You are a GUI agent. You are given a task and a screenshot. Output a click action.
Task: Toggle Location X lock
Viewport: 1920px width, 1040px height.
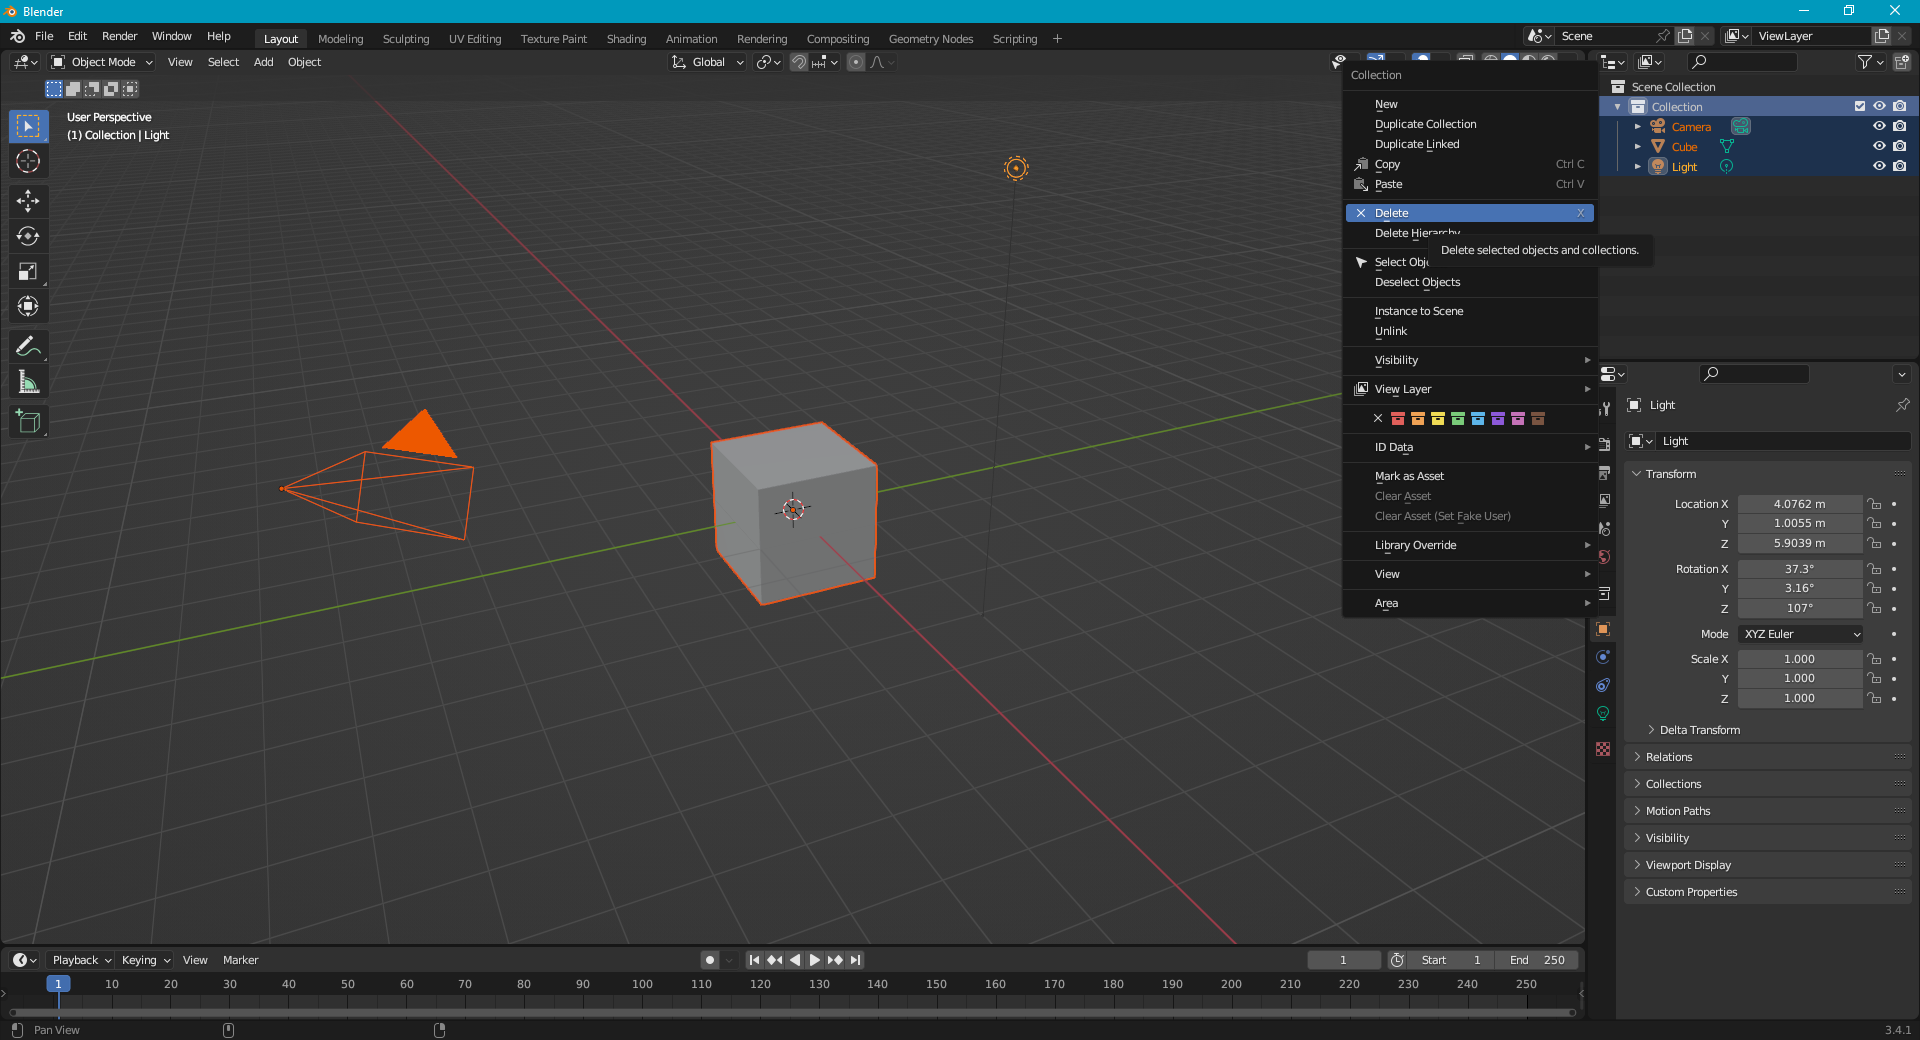click(x=1875, y=504)
